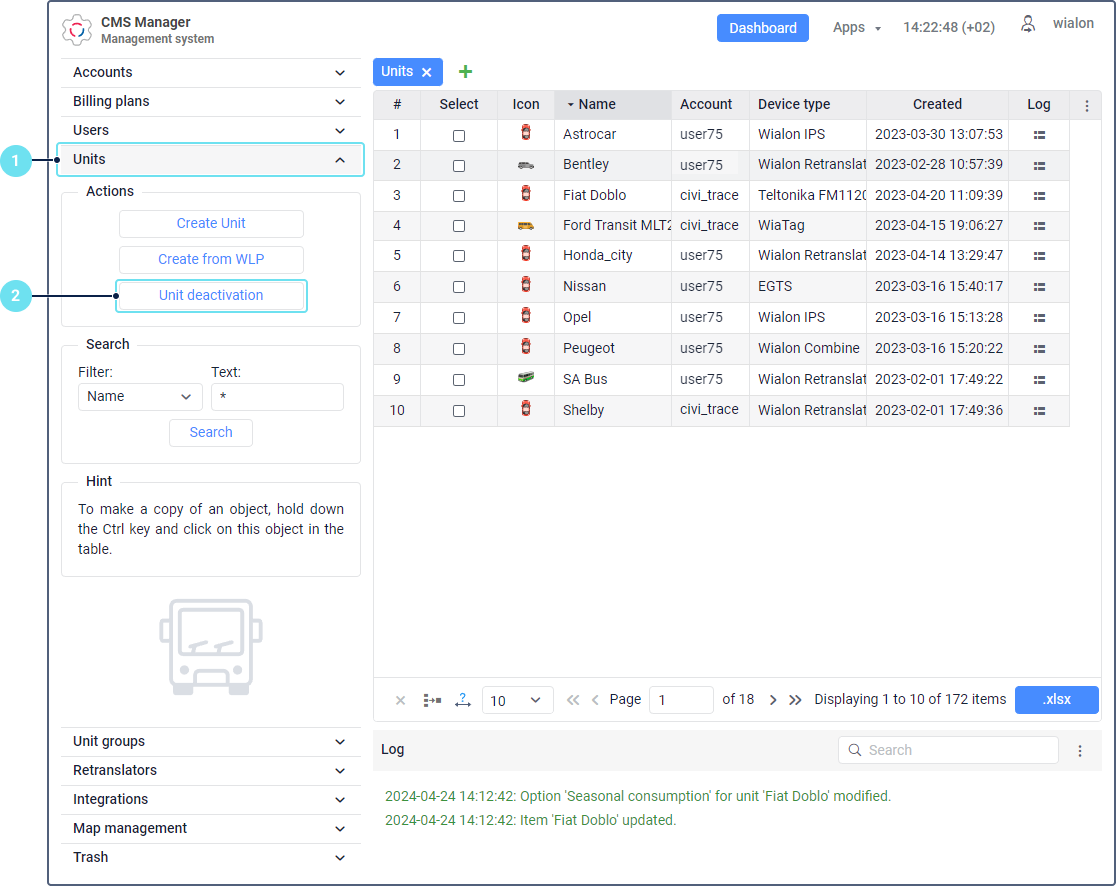This screenshot has width=1116, height=886.
Task: Expand the Unit groups section
Action: [211, 742]
